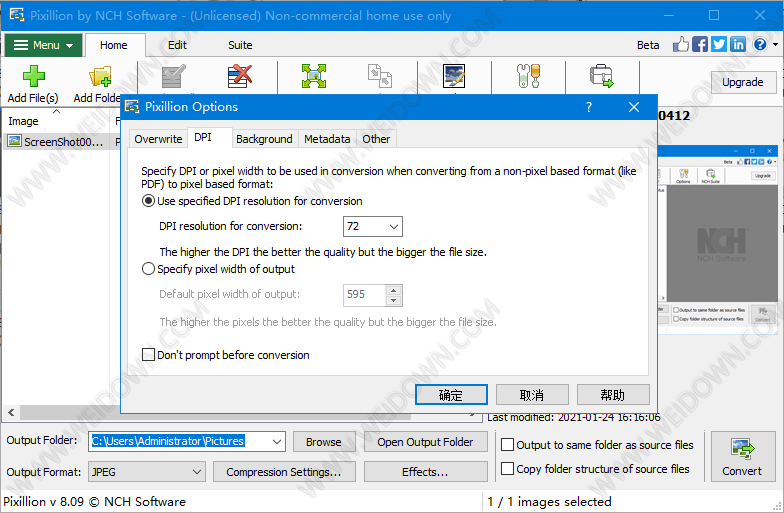The height and width of the screenshot is (513, 784).
Task: Select Specify pixel width of output option
Action: [149, 269]
